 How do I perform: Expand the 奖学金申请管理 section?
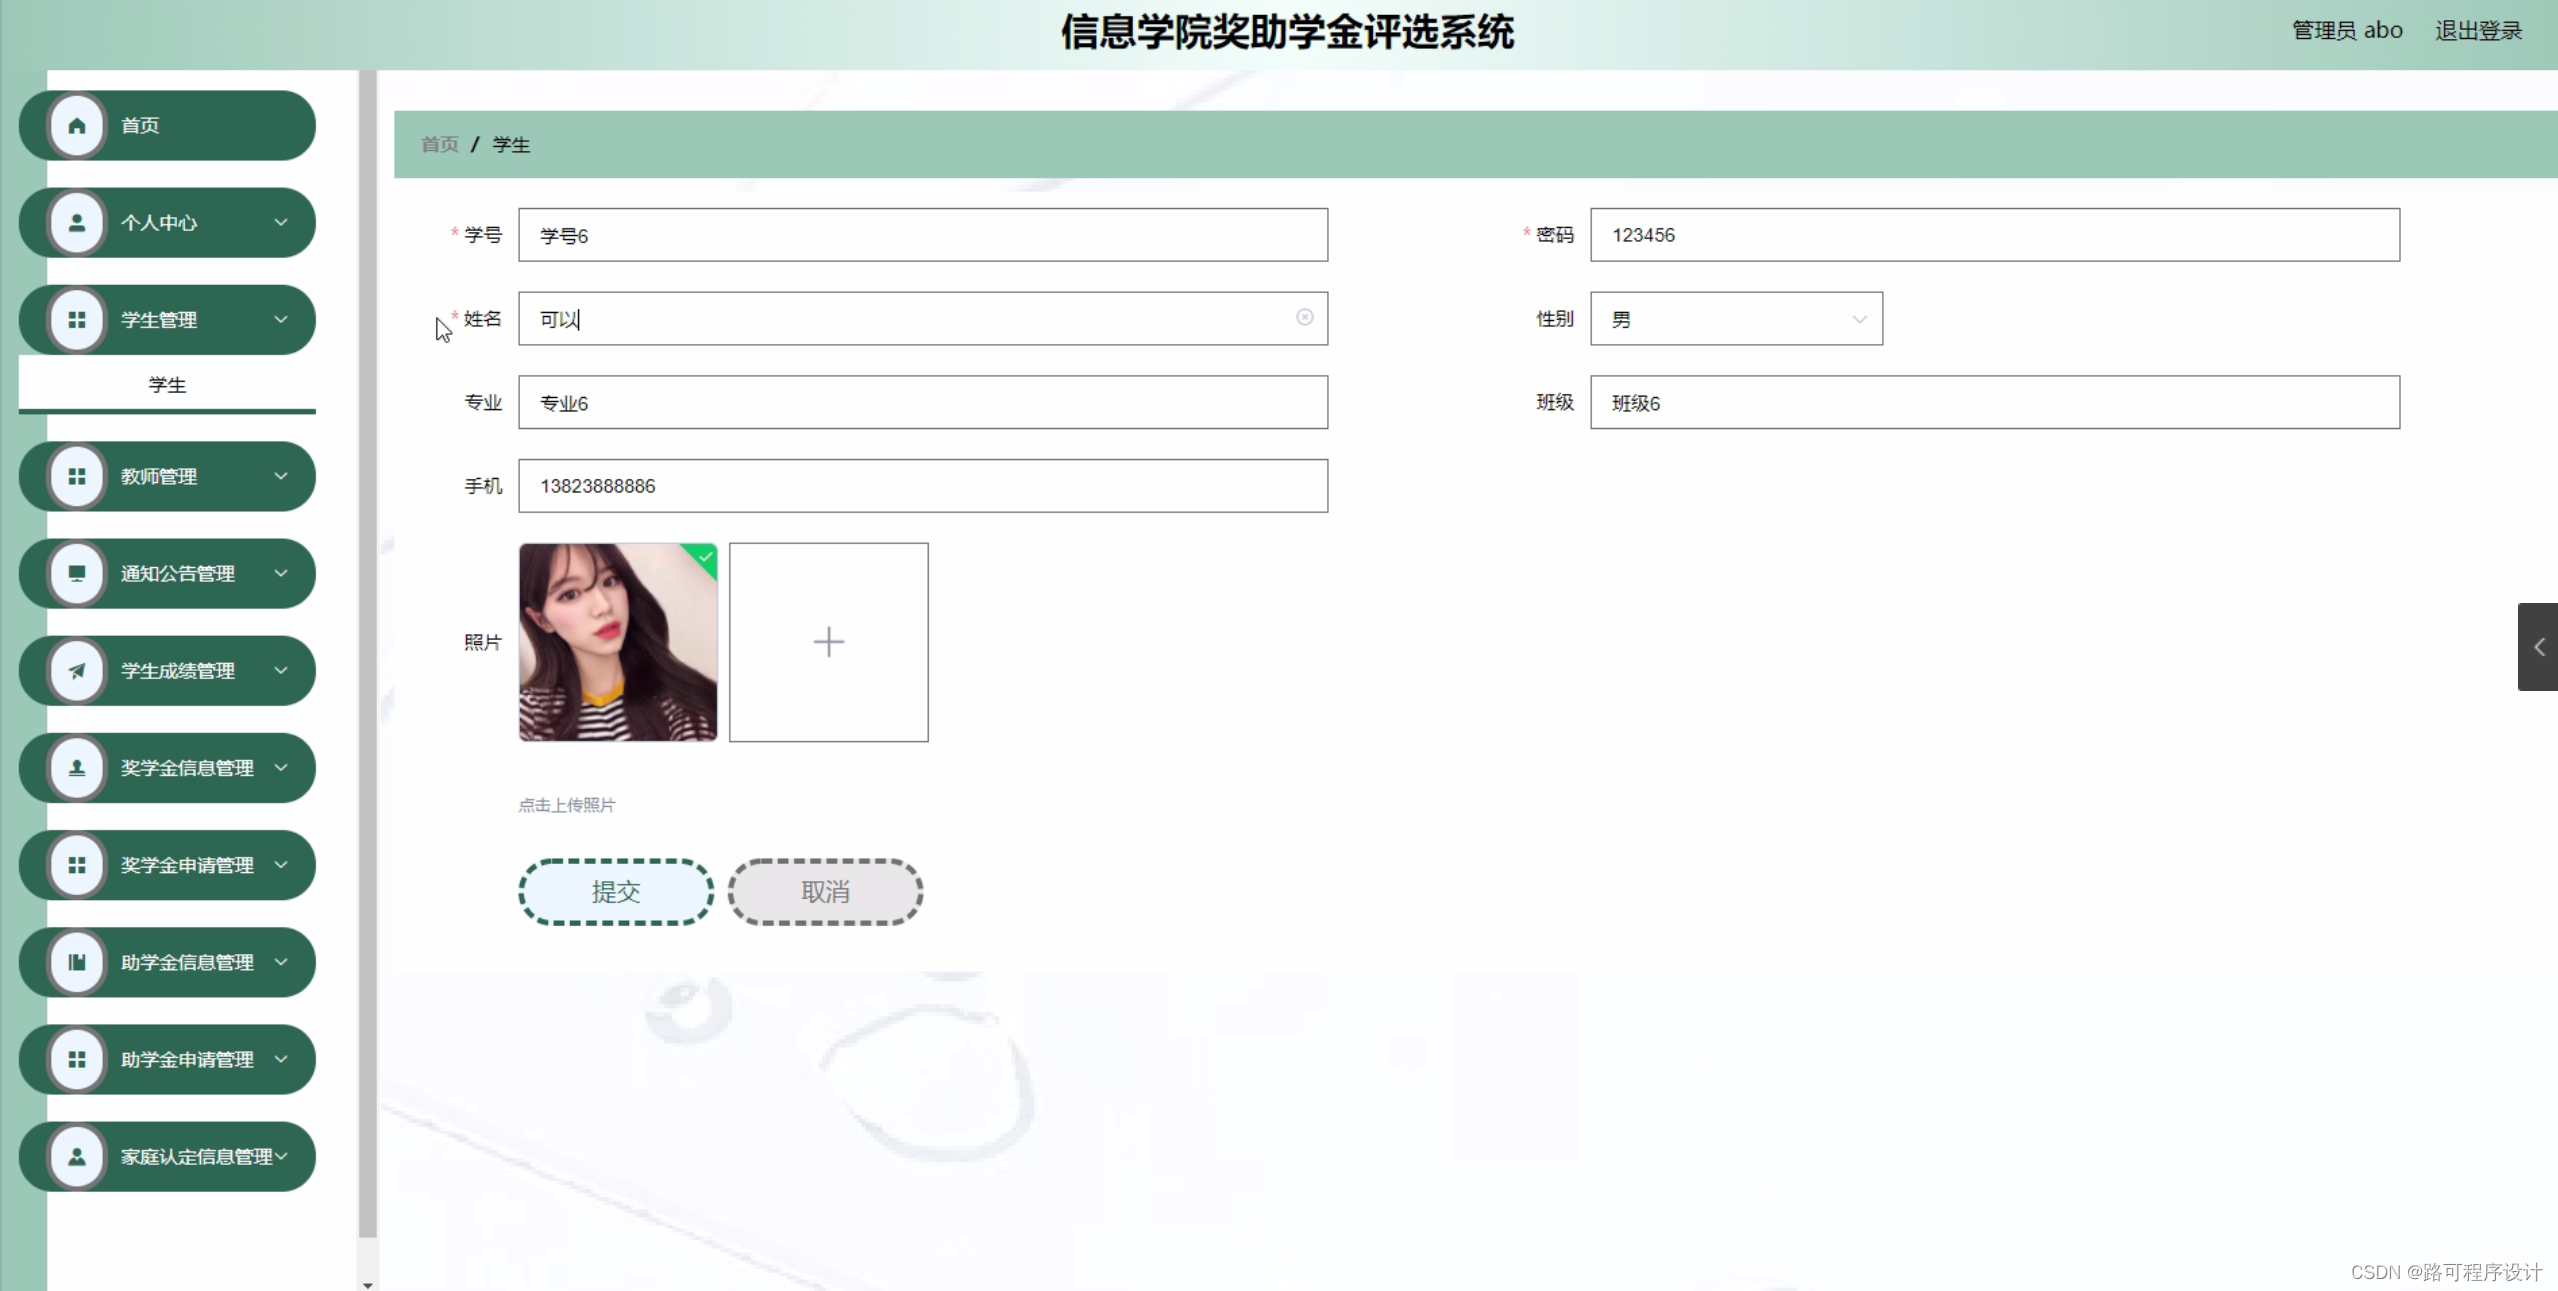281,864
